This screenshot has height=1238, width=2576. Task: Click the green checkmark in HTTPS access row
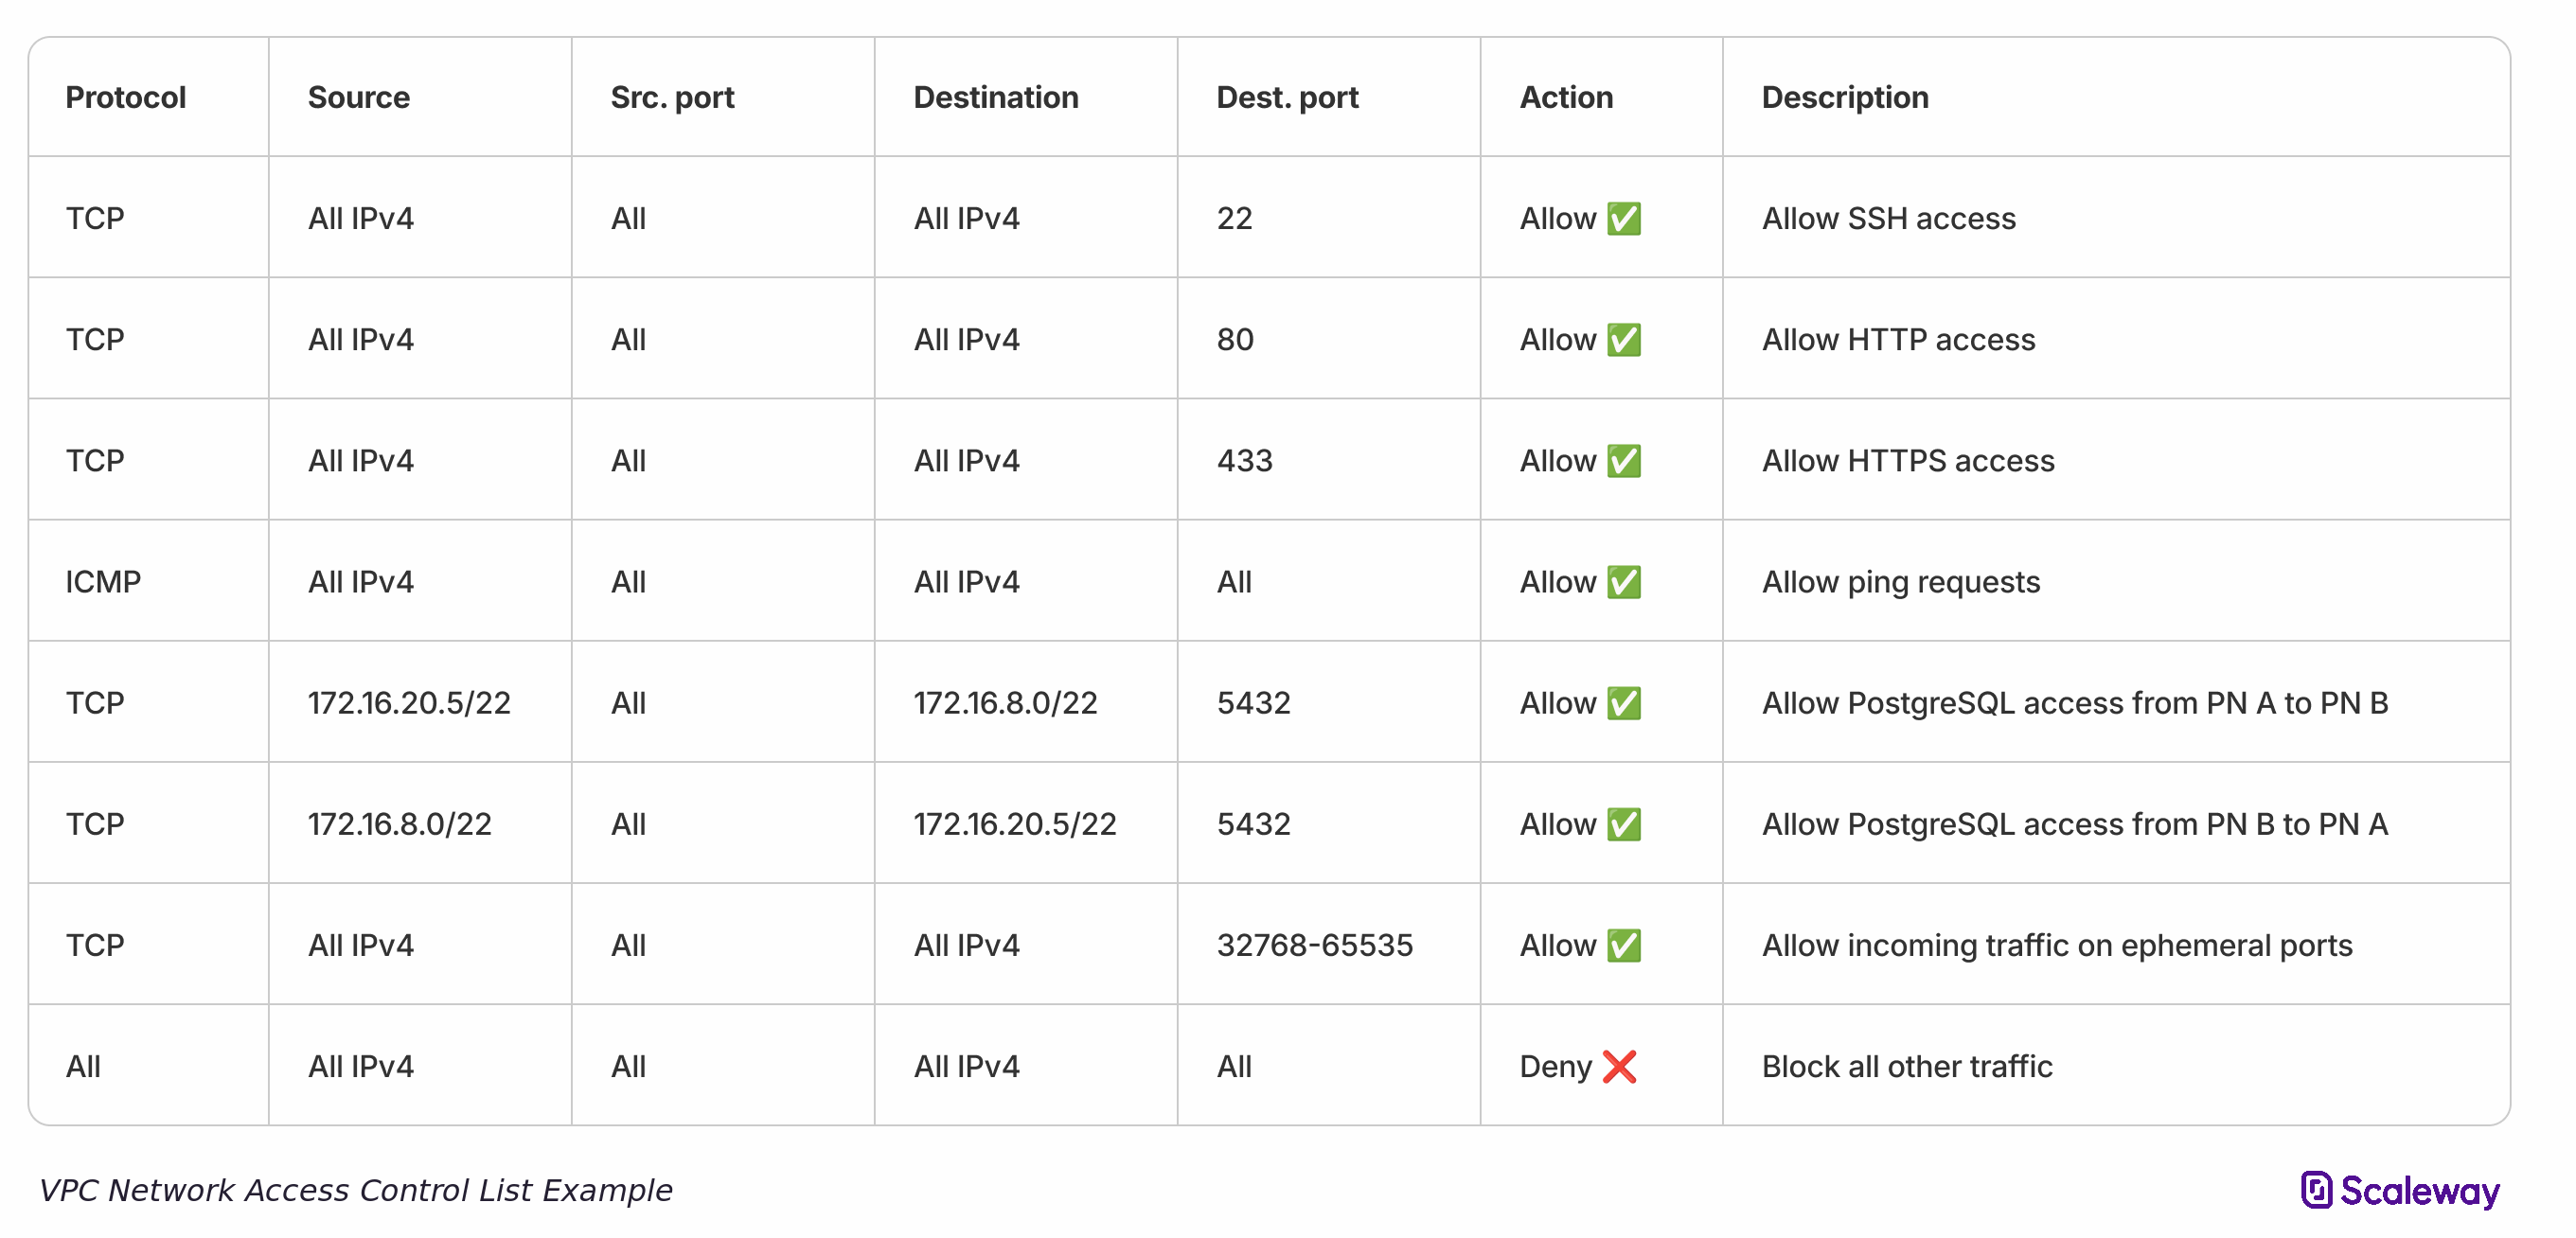[x=1623, y=461]
